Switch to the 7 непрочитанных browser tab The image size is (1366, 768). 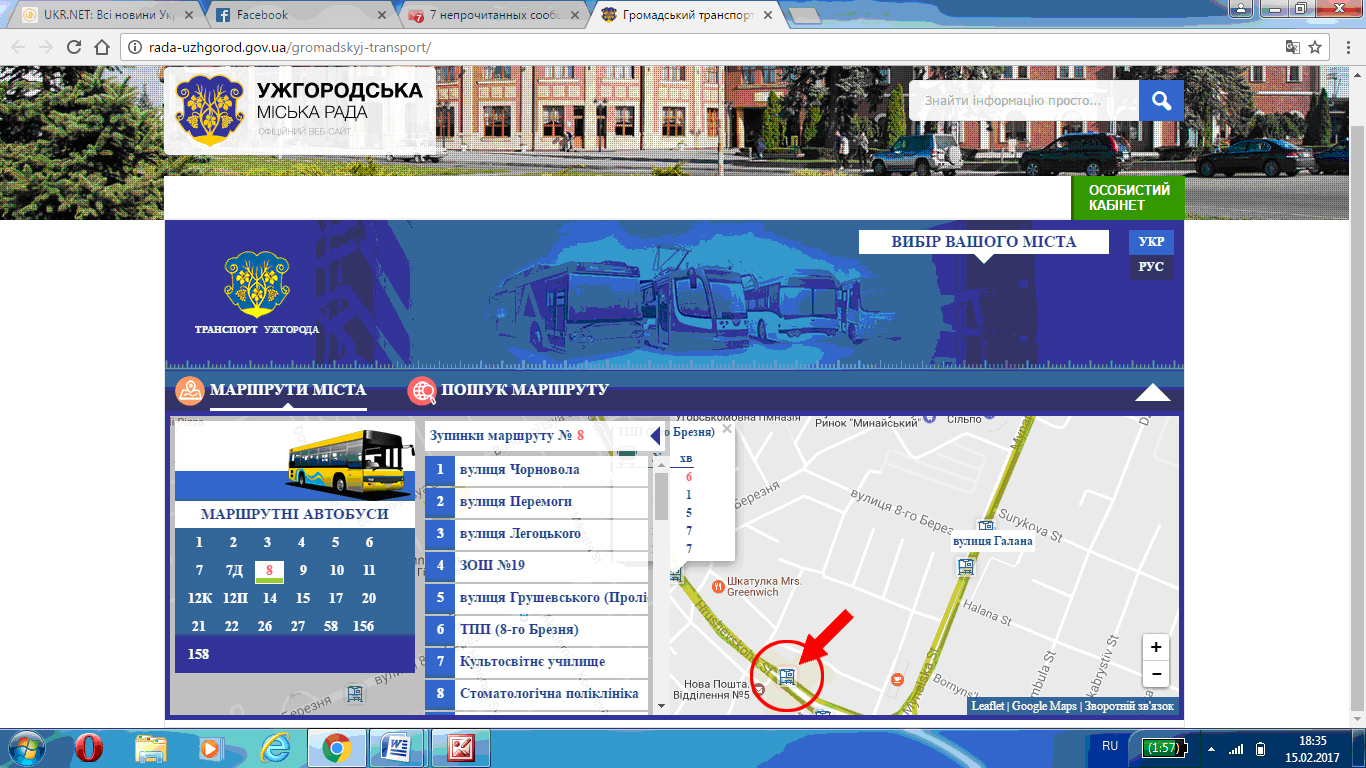pyautogui.click(x=495, y=15)
